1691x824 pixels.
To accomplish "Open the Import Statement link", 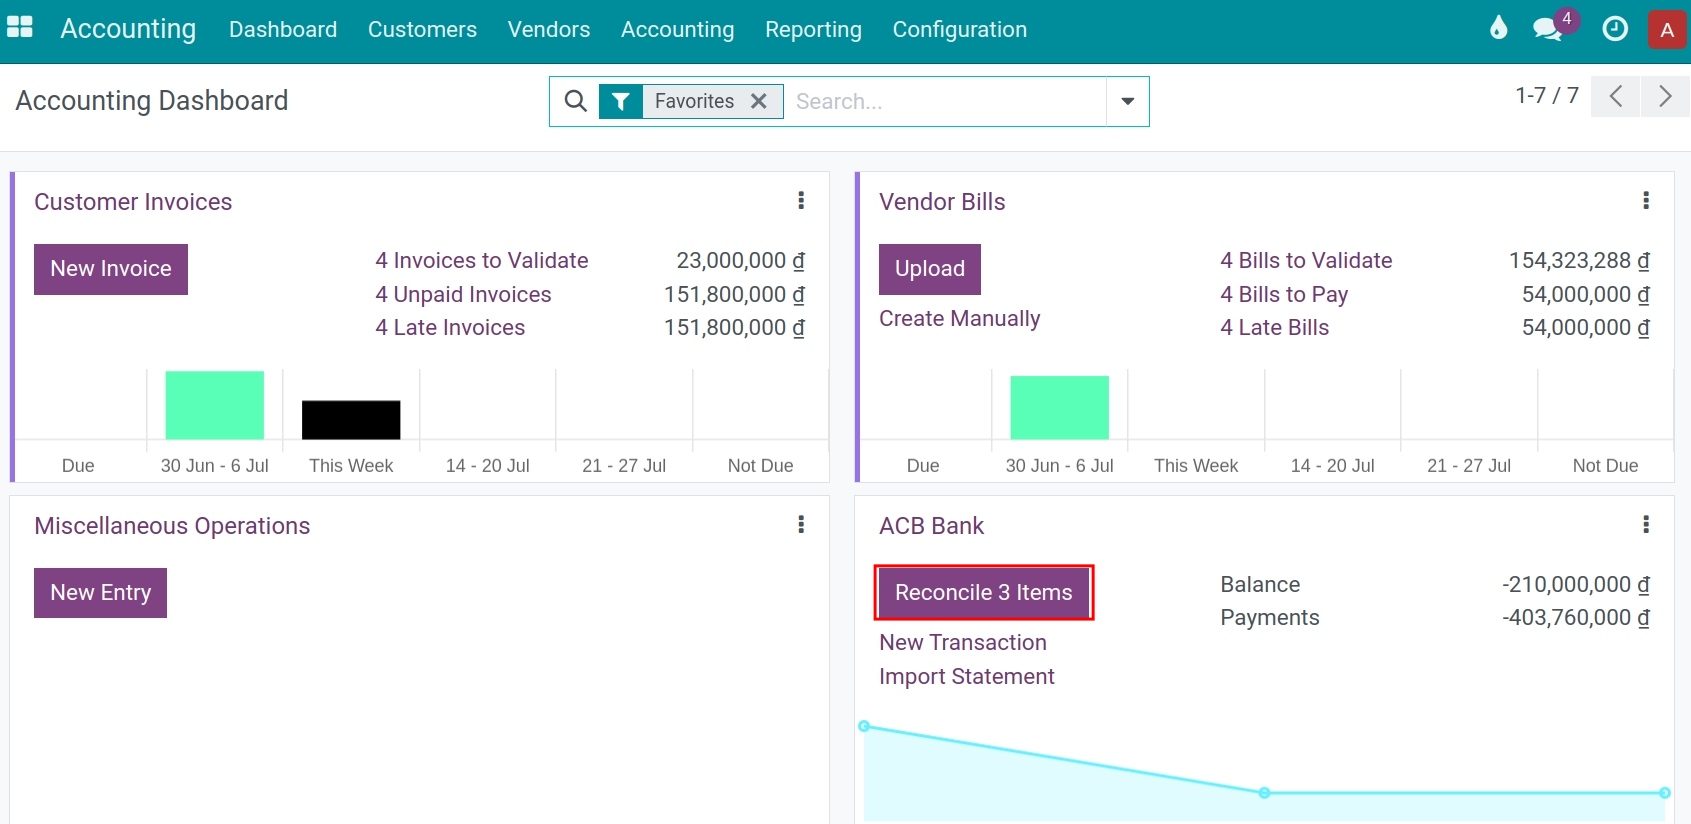I will click(966, 677).
